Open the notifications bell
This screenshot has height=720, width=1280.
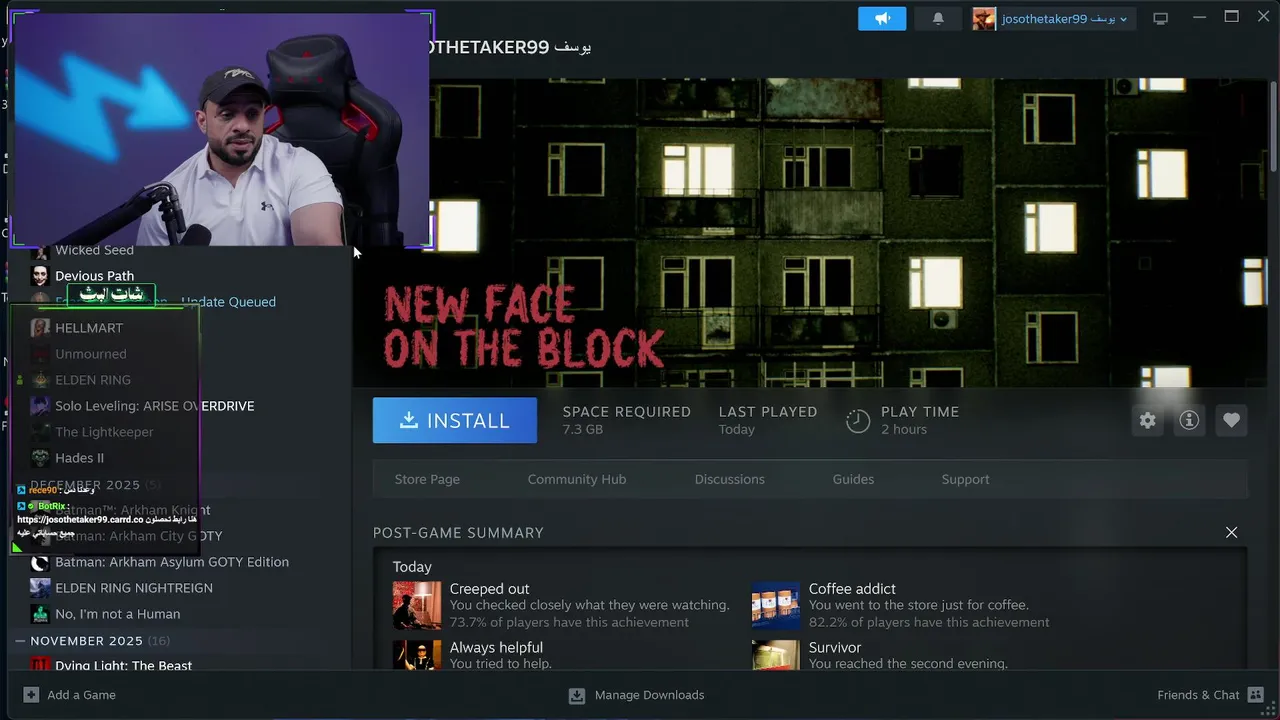tap(938, 18)
